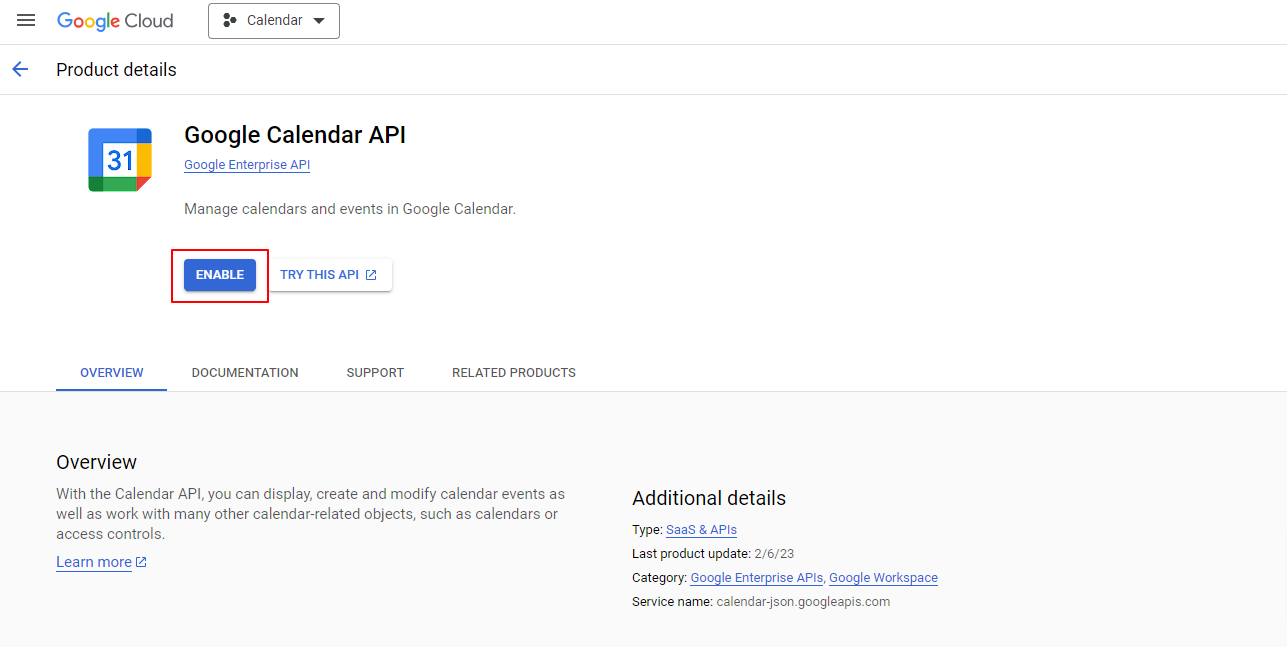Click the Additional details heading

(709, 498)
